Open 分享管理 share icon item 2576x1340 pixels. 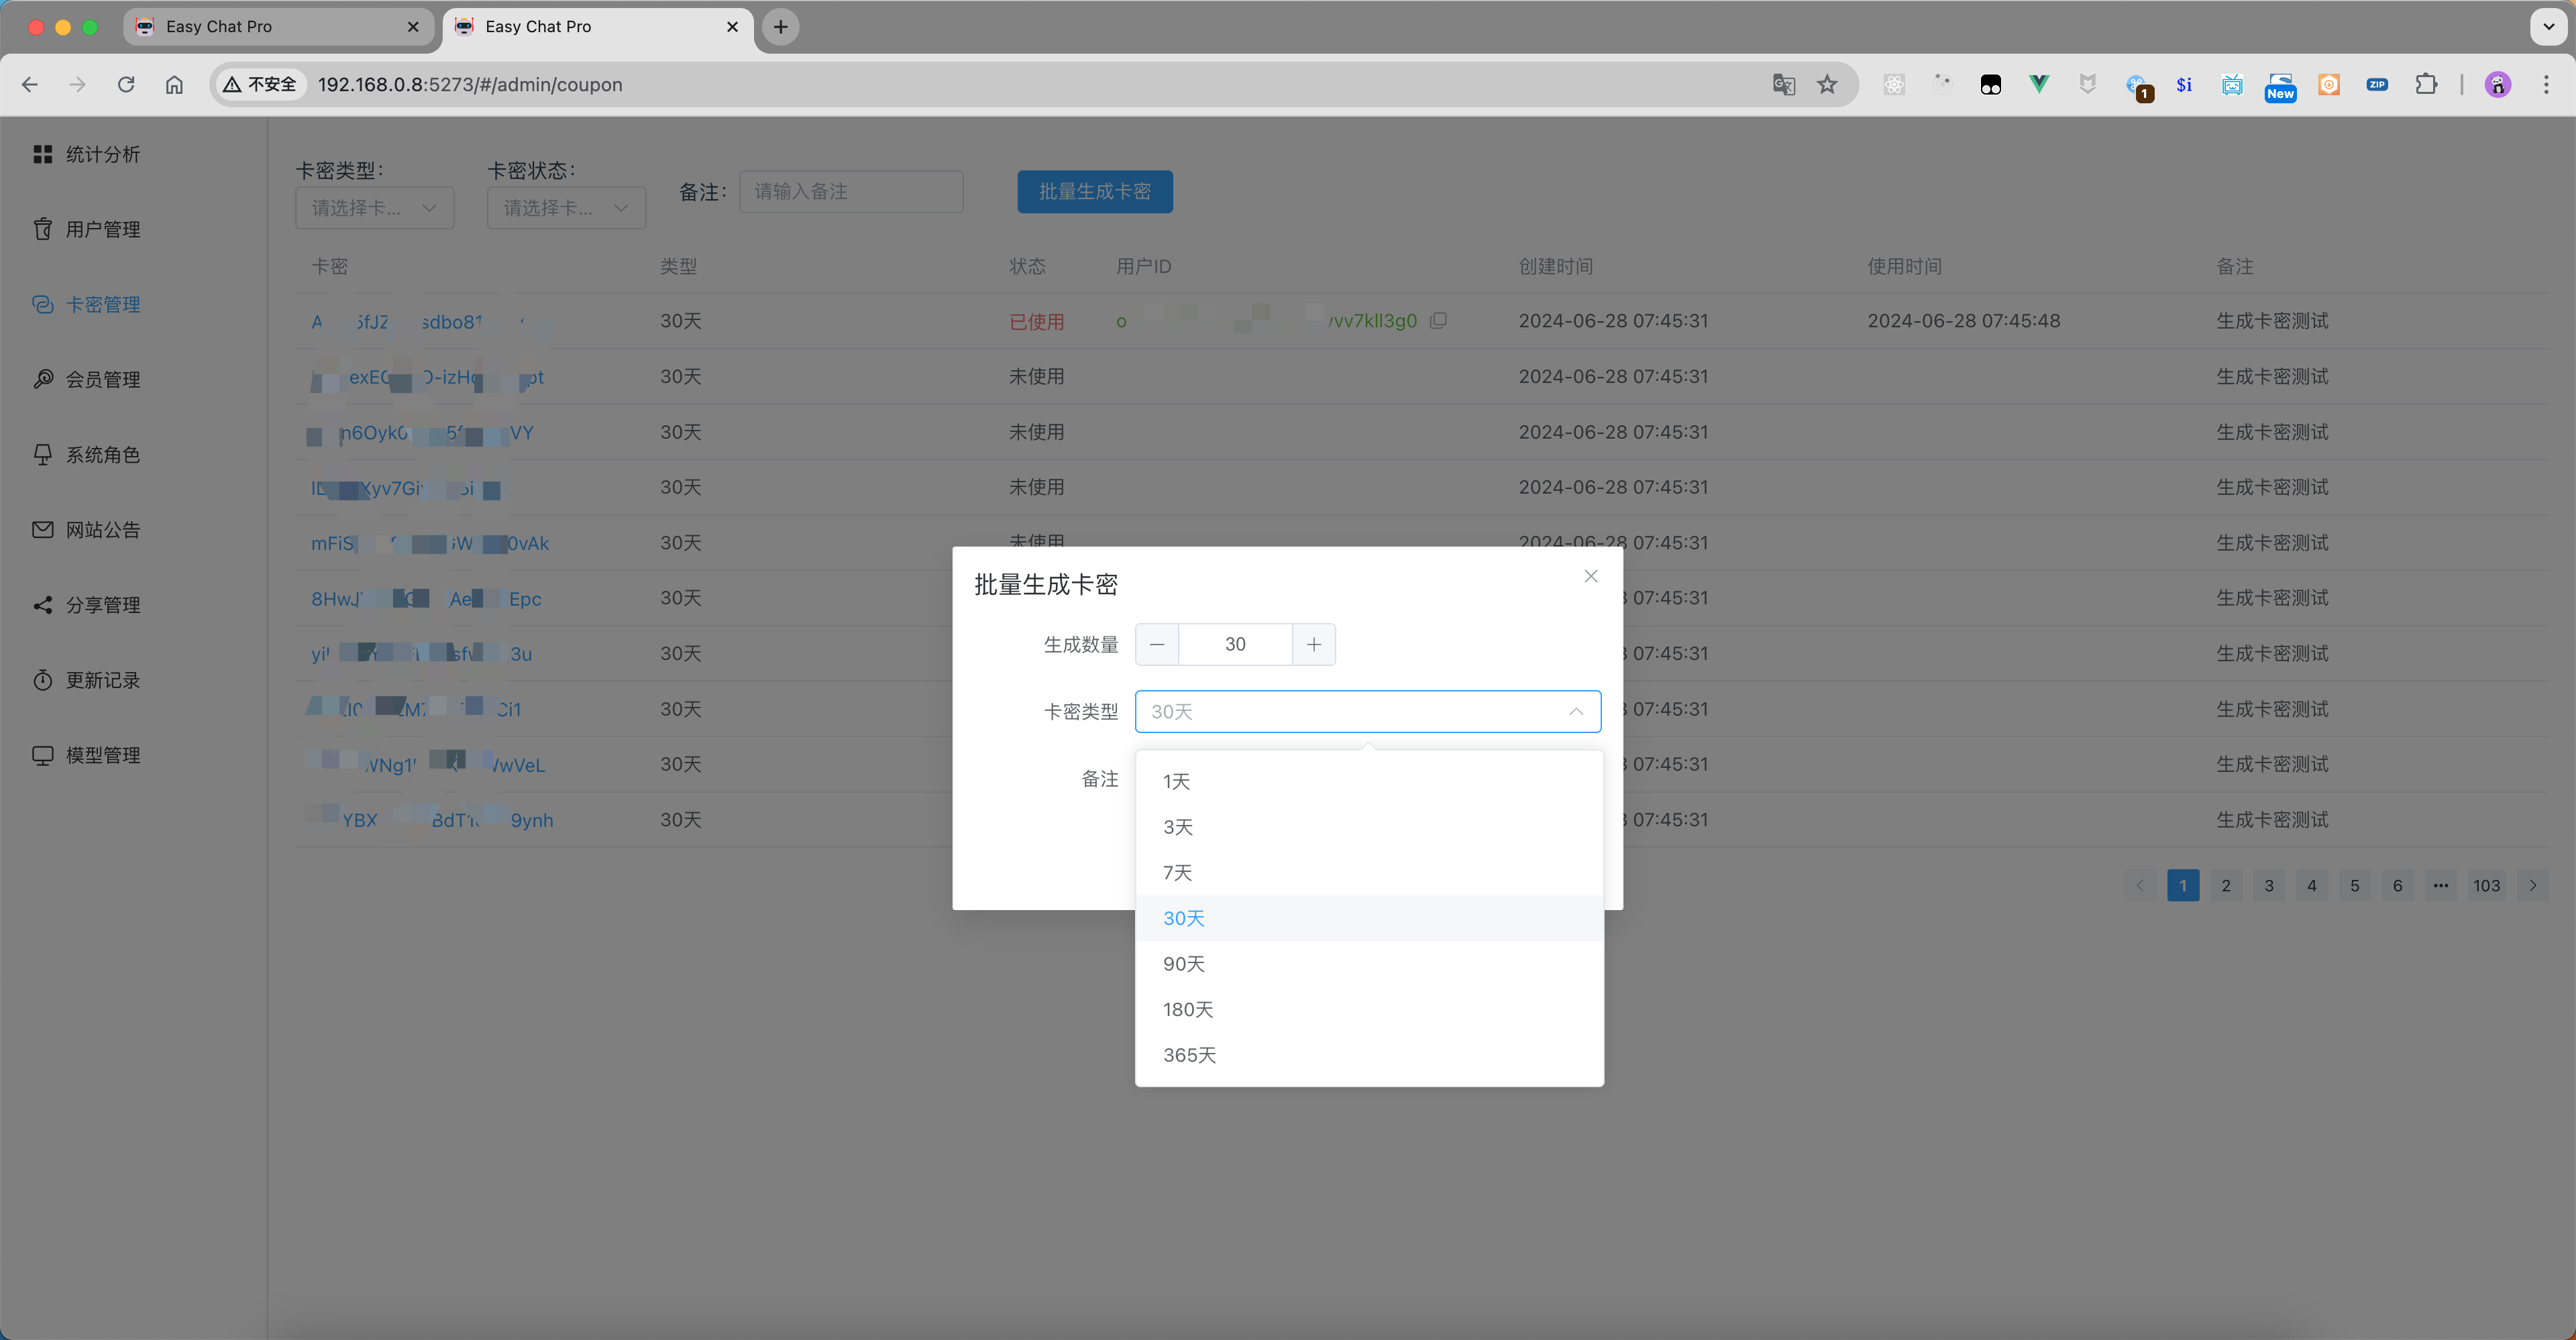pos(102,605)
